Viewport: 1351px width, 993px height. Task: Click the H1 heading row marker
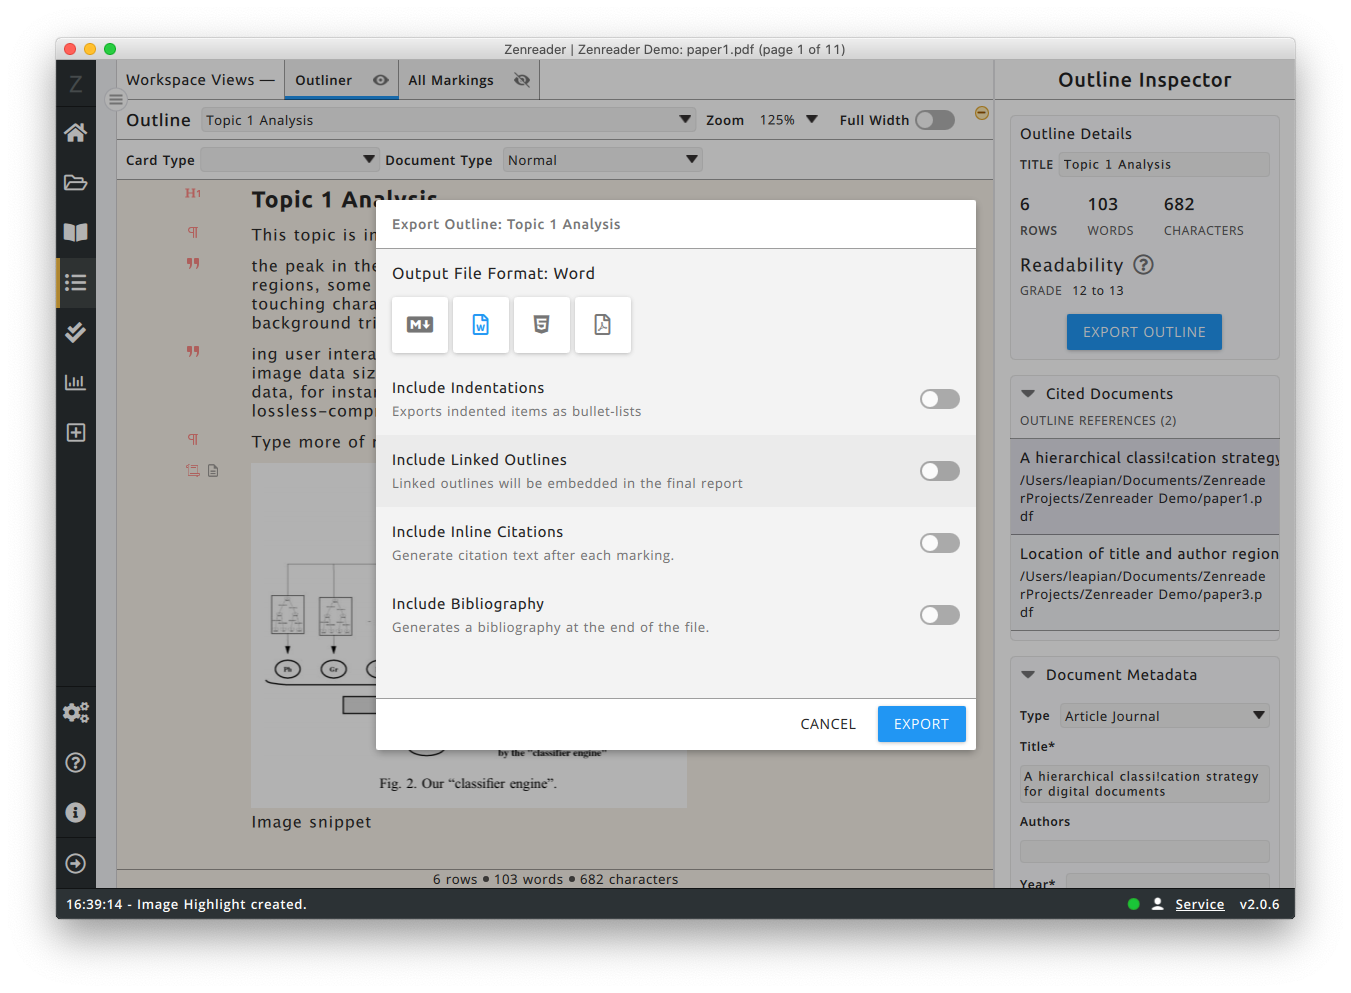193,193
